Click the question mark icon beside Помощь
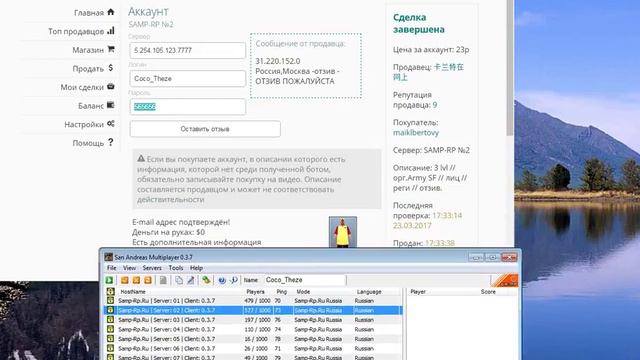This screenshot has height=360, width=640. tap(111, 142)
